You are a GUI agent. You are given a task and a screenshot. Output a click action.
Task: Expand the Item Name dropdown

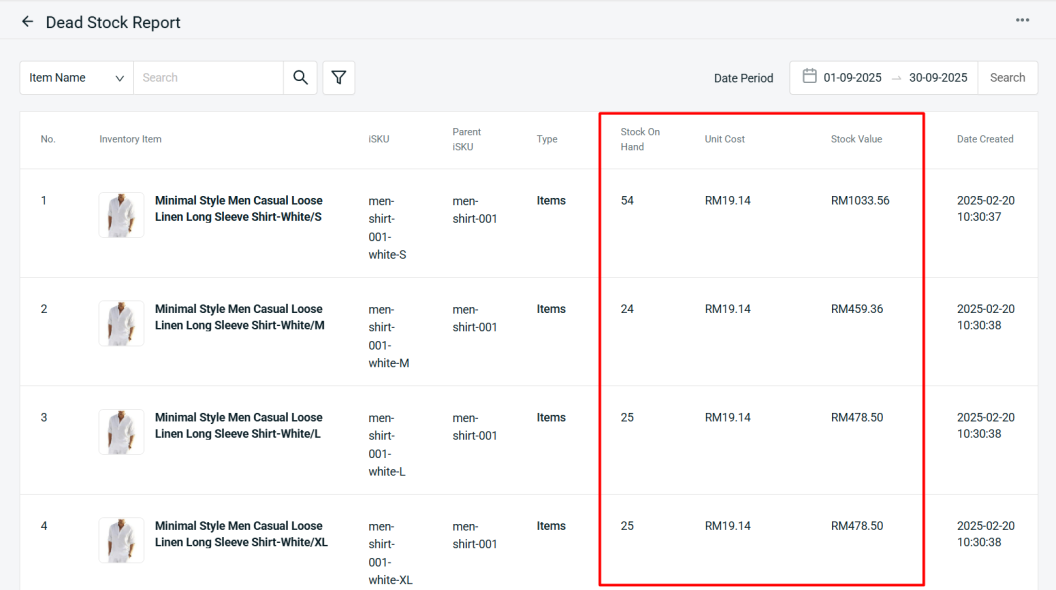click(x=76, y=78)
